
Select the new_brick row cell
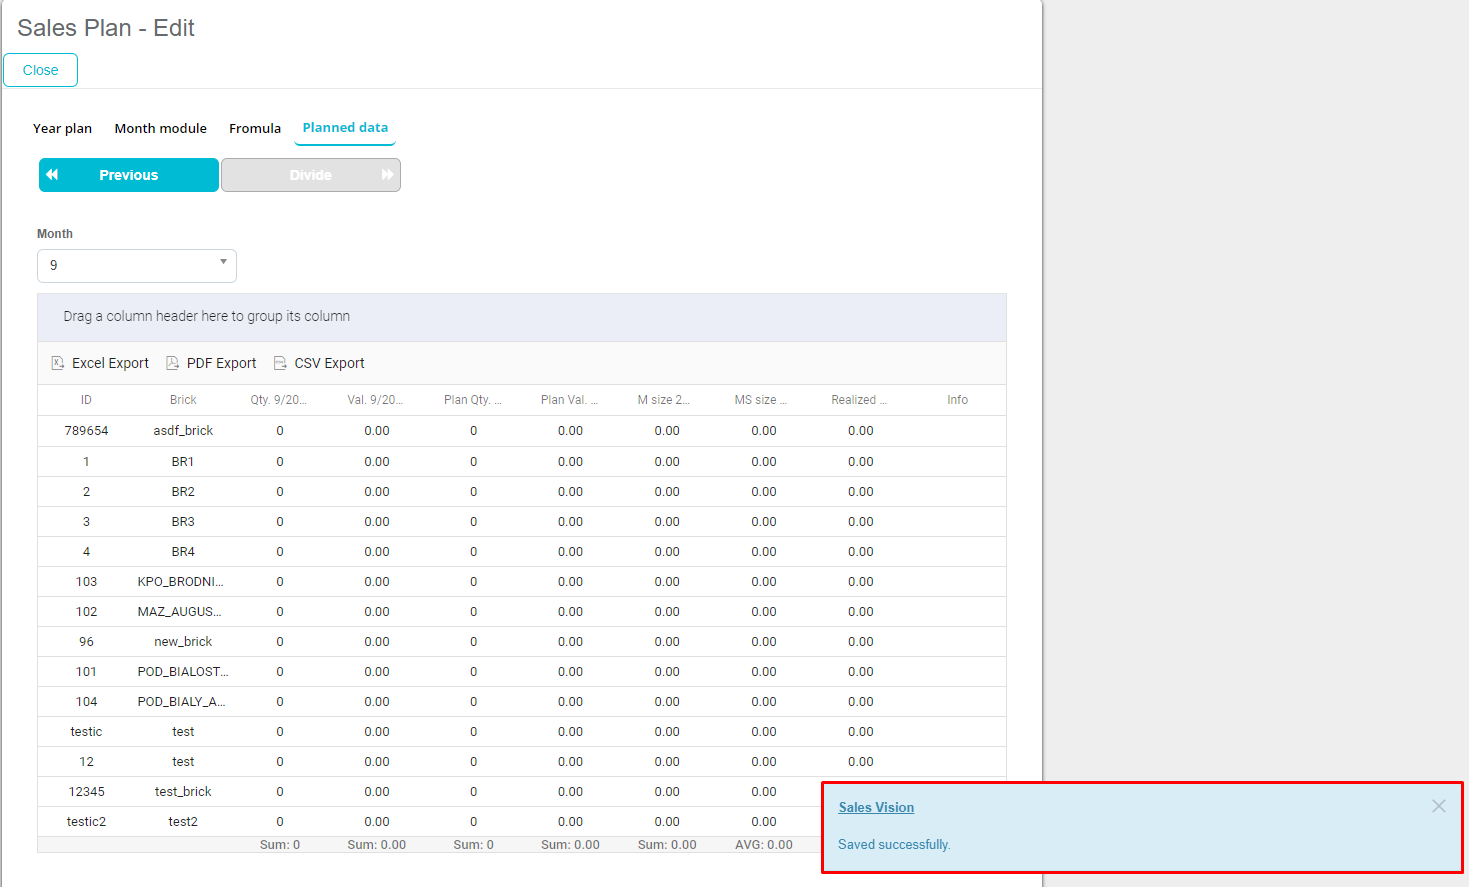[x=183, y=642]
